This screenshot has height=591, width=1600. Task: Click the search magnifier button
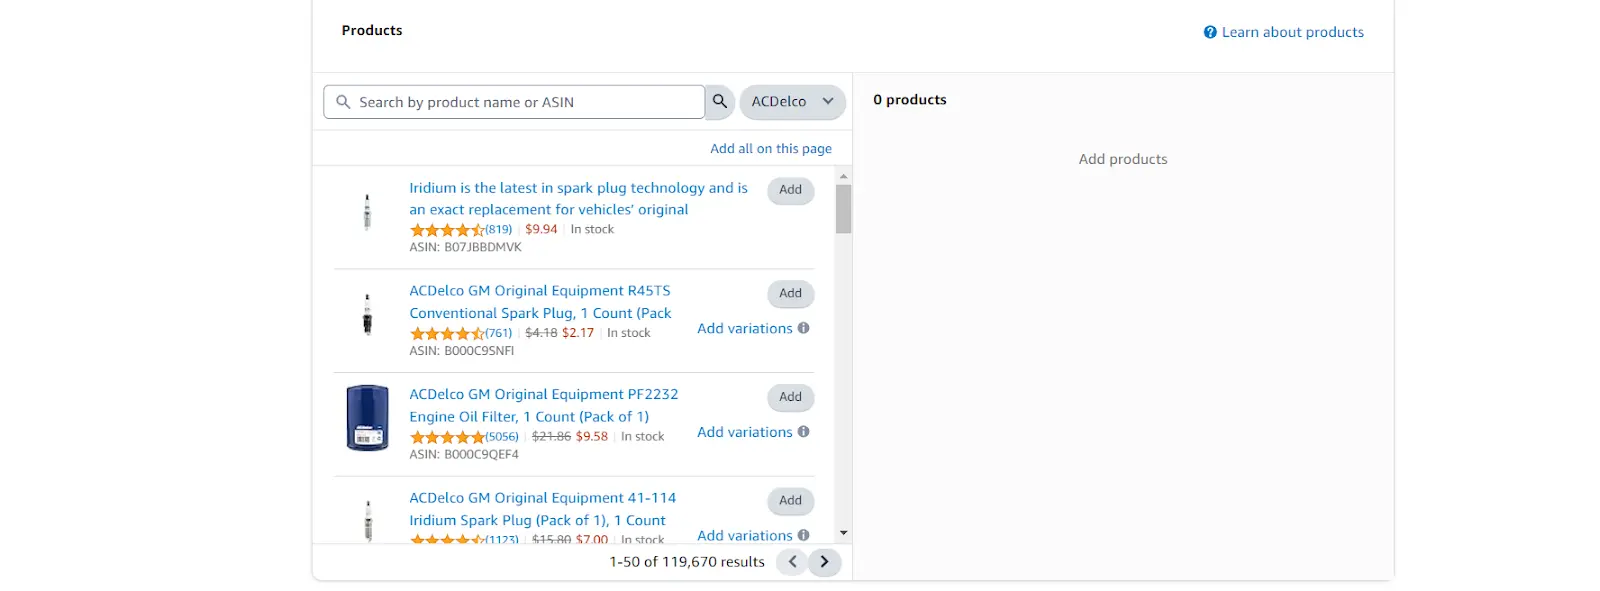(x=720, y=102)
